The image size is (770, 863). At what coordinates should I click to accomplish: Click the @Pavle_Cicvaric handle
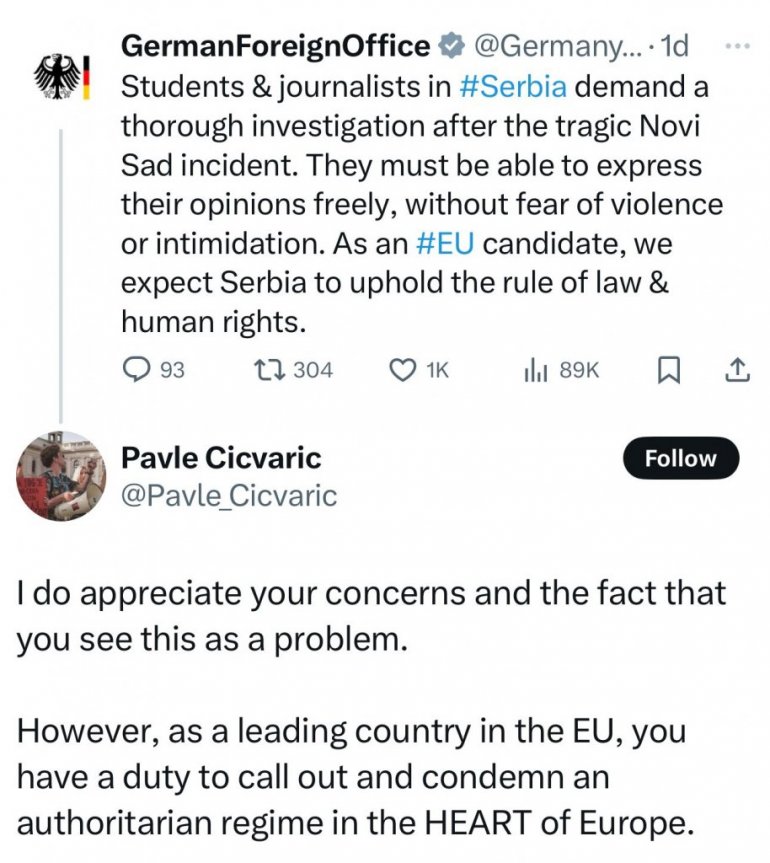click(228, 495)
